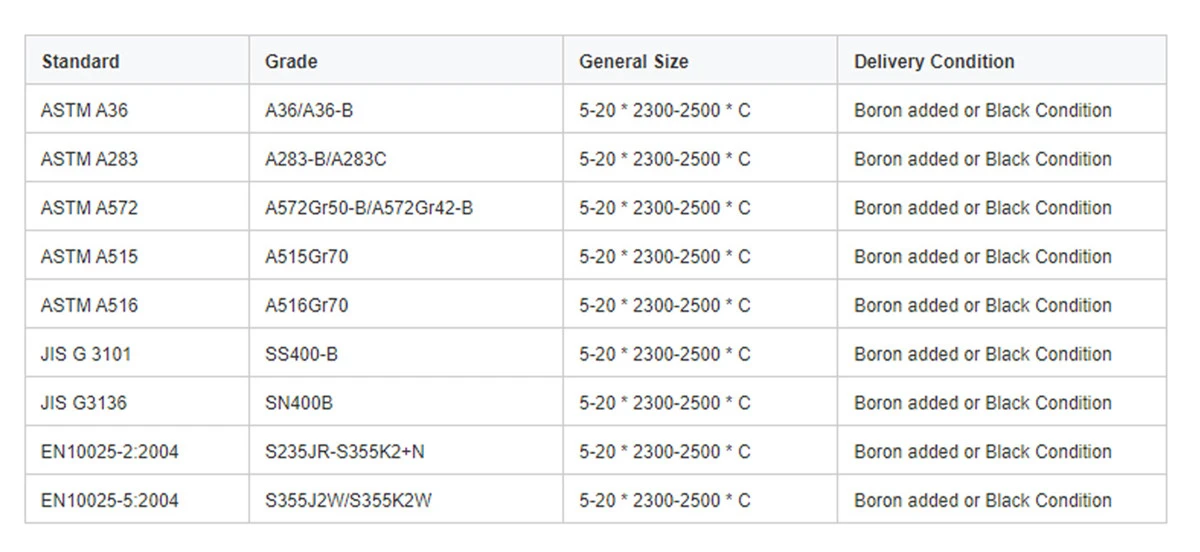
Task: Click grade S355J2W/S355K2W cell
Action: click(406, 500)
